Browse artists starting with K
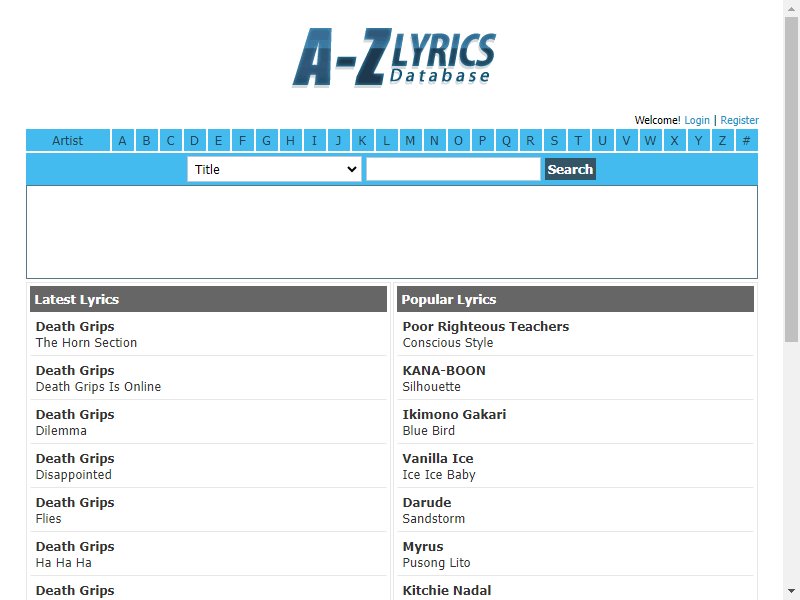 click(x=362, y=141)
